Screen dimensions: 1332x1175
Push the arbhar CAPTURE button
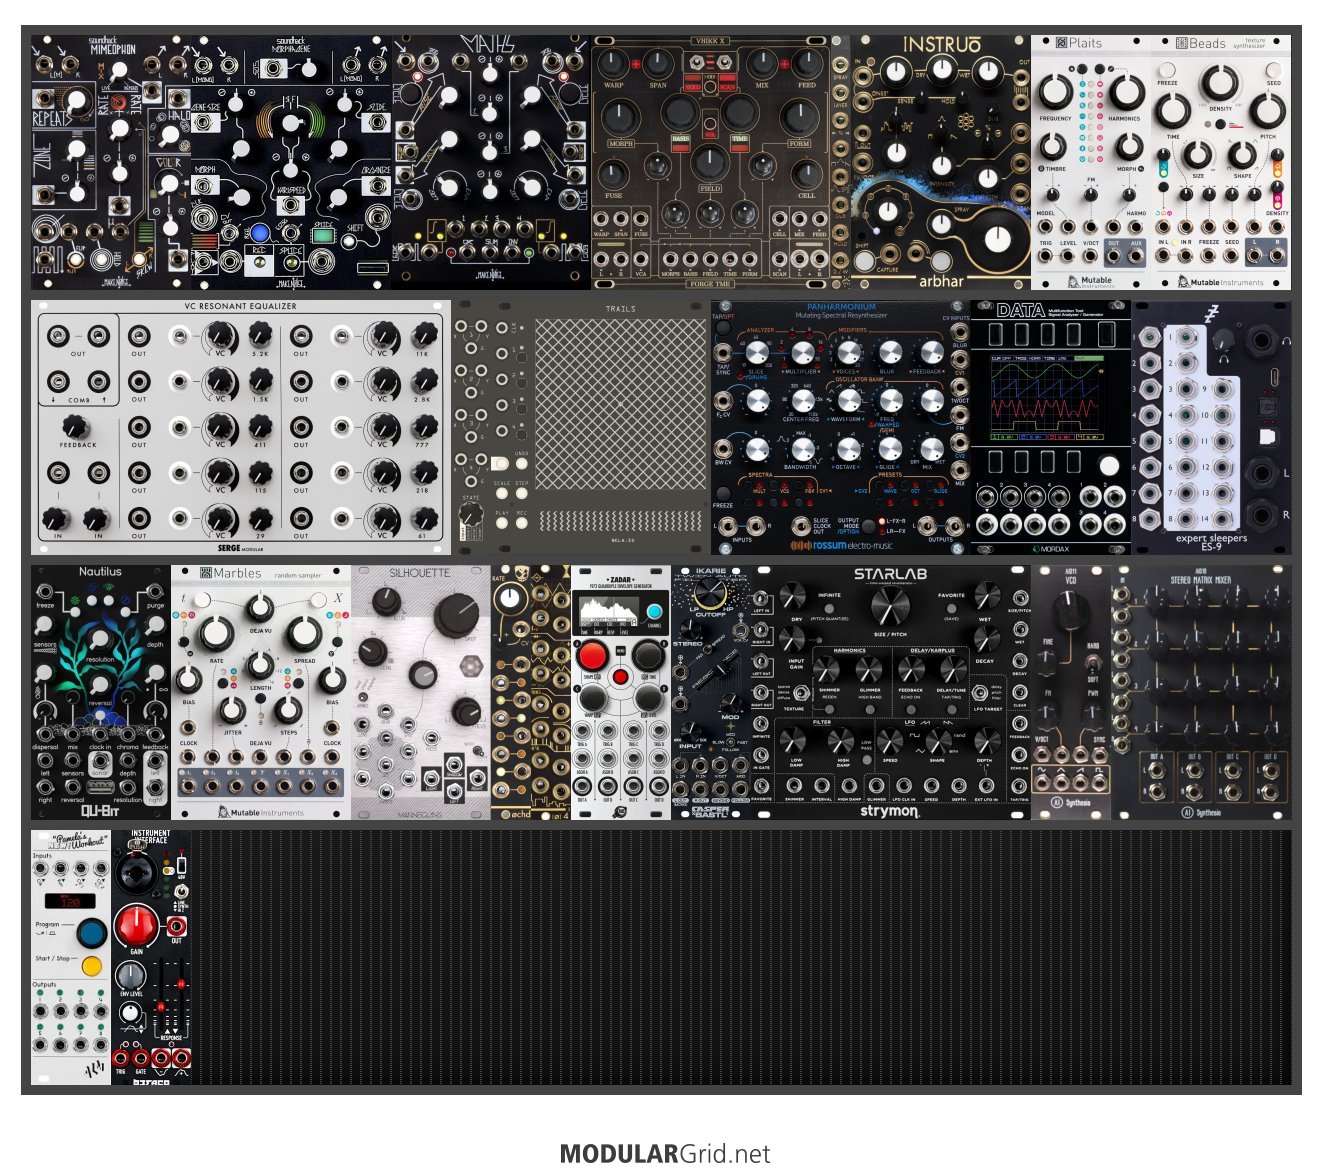tap(863, 260)
